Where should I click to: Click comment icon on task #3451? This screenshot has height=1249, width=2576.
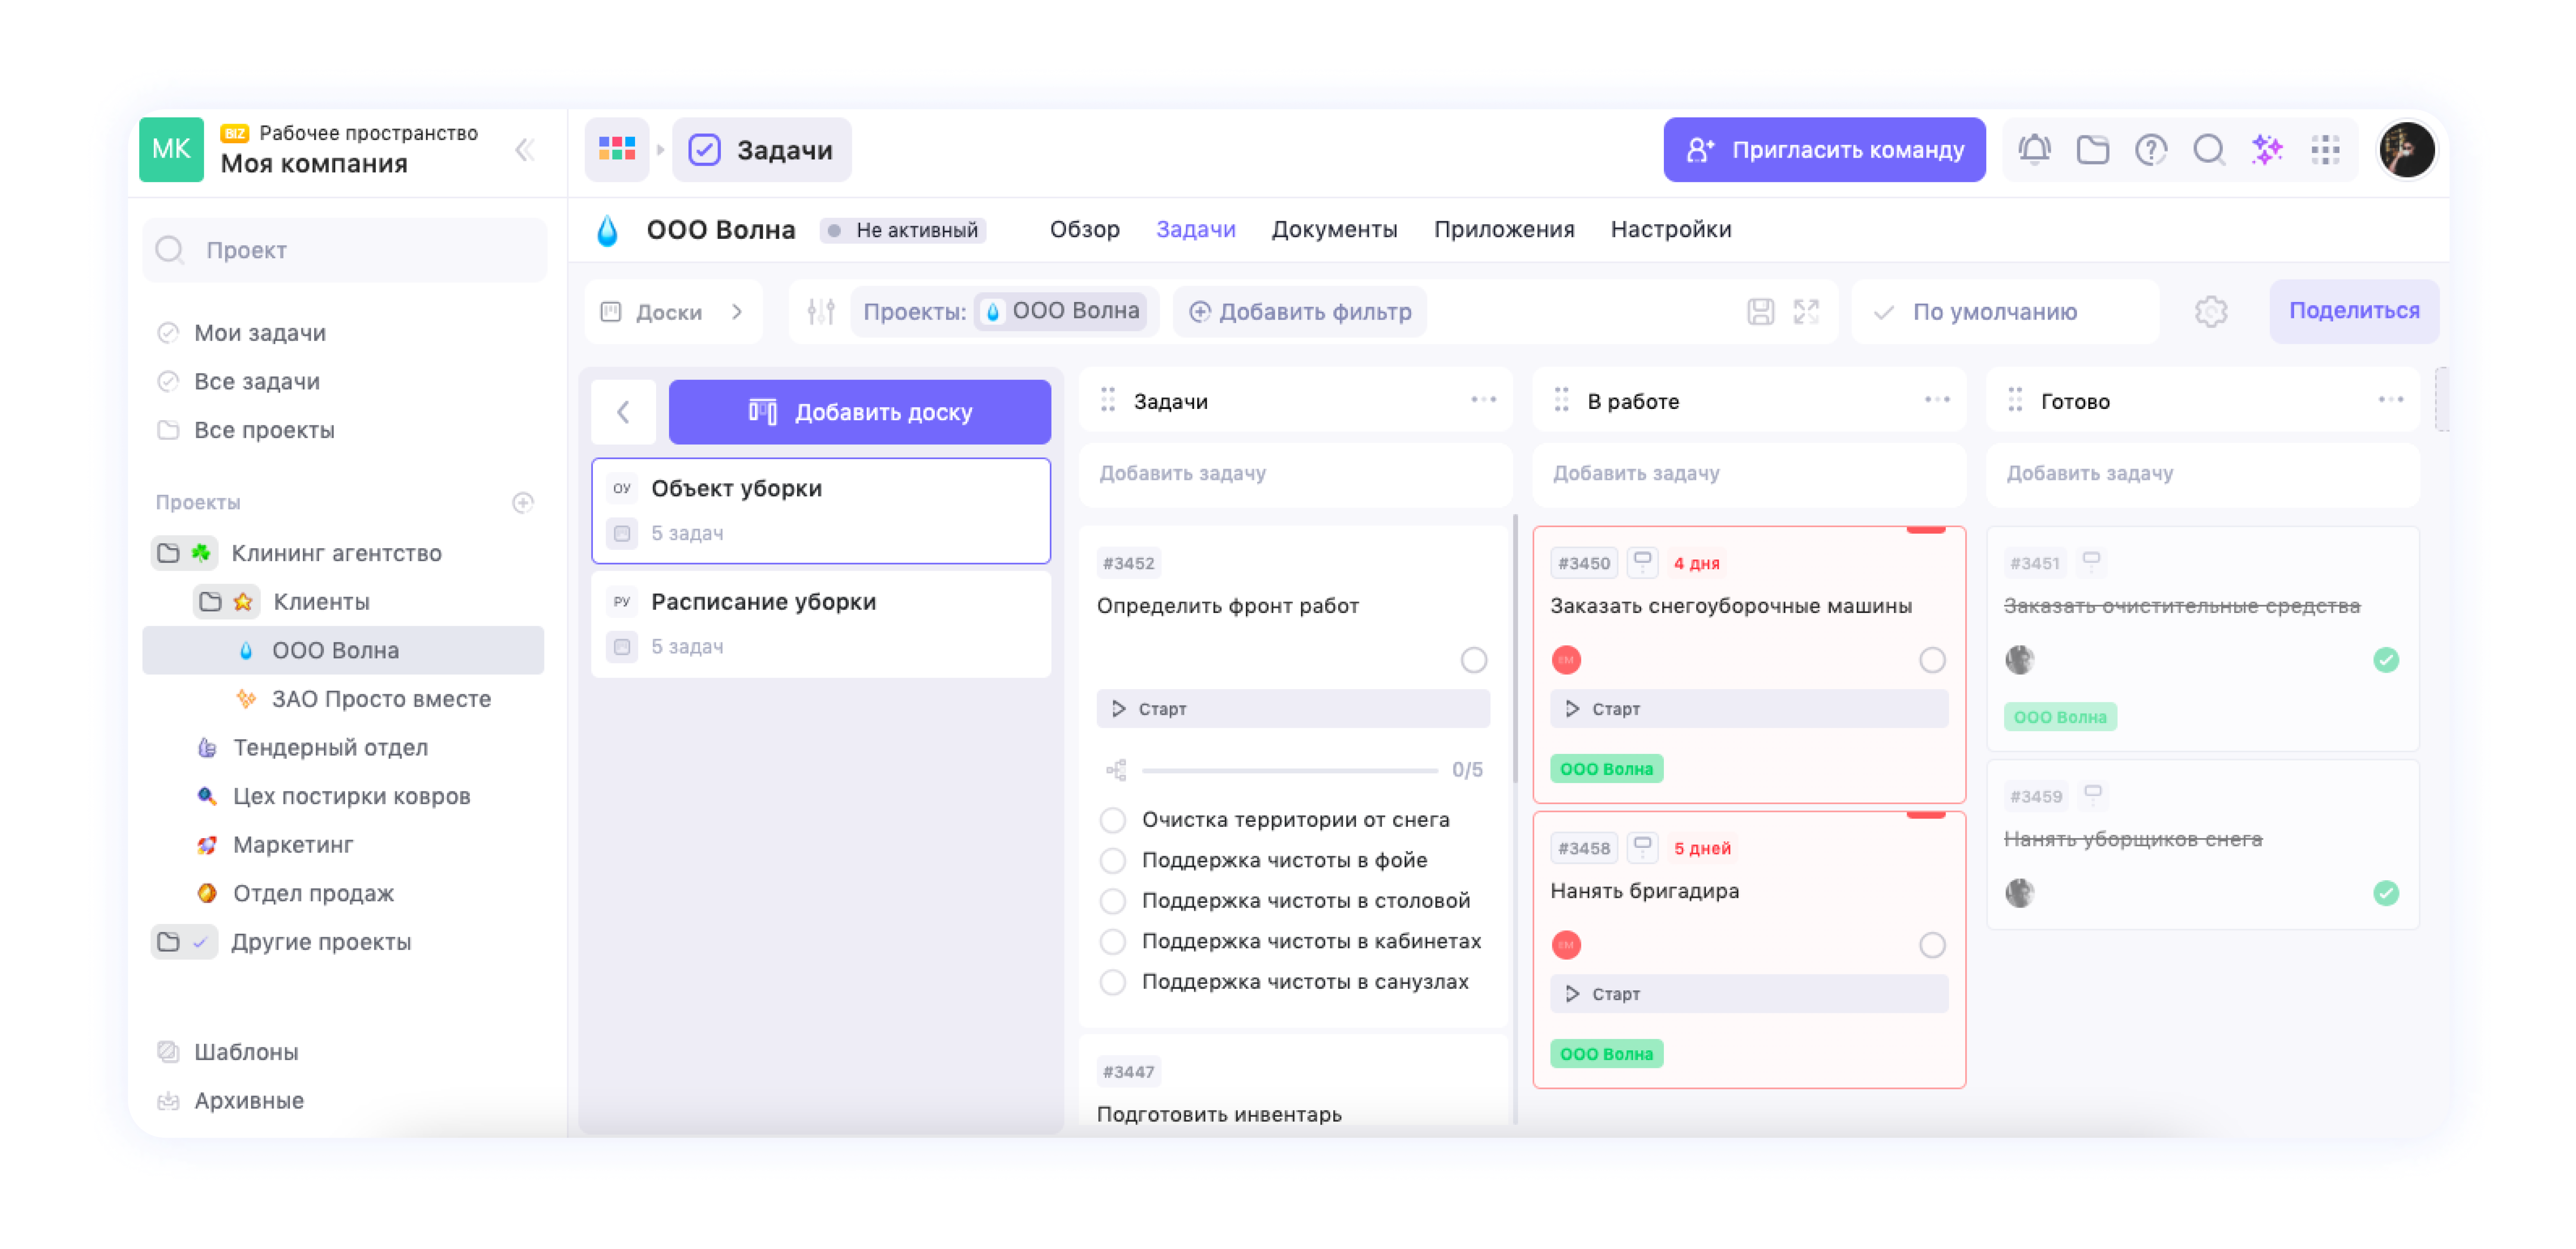[2091, 561]
